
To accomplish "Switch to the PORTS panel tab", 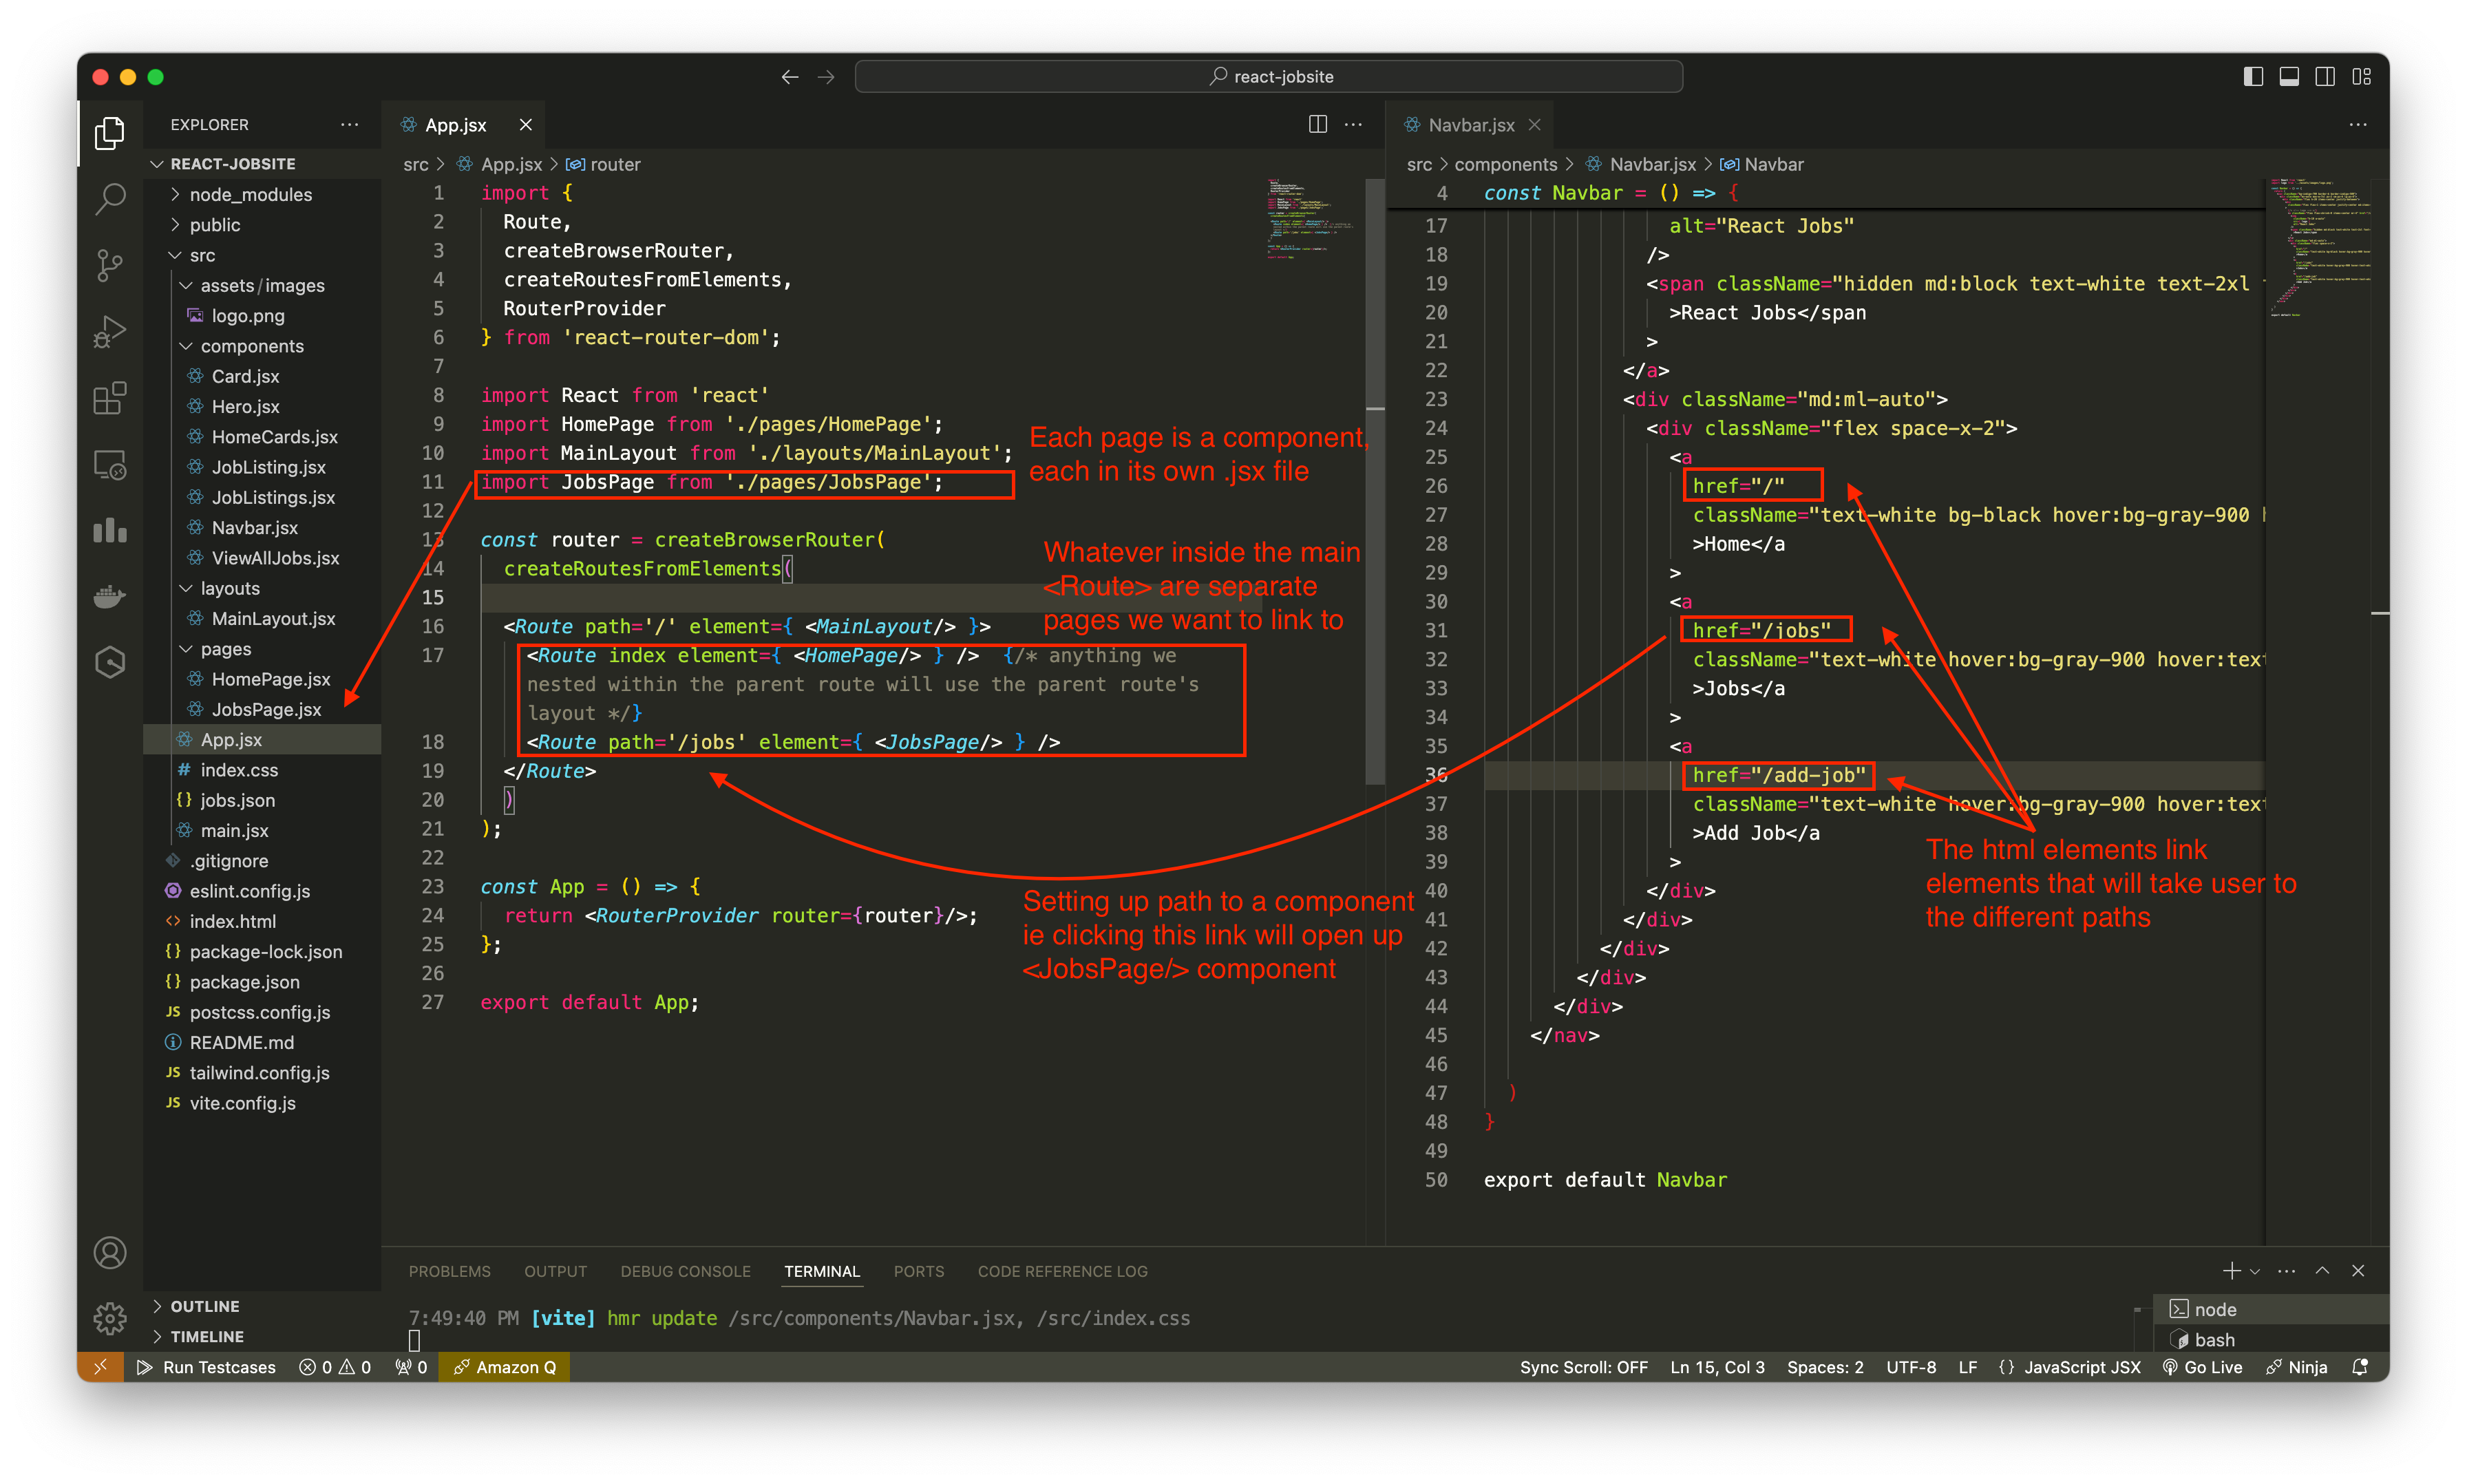I will tap(918, 1271).
